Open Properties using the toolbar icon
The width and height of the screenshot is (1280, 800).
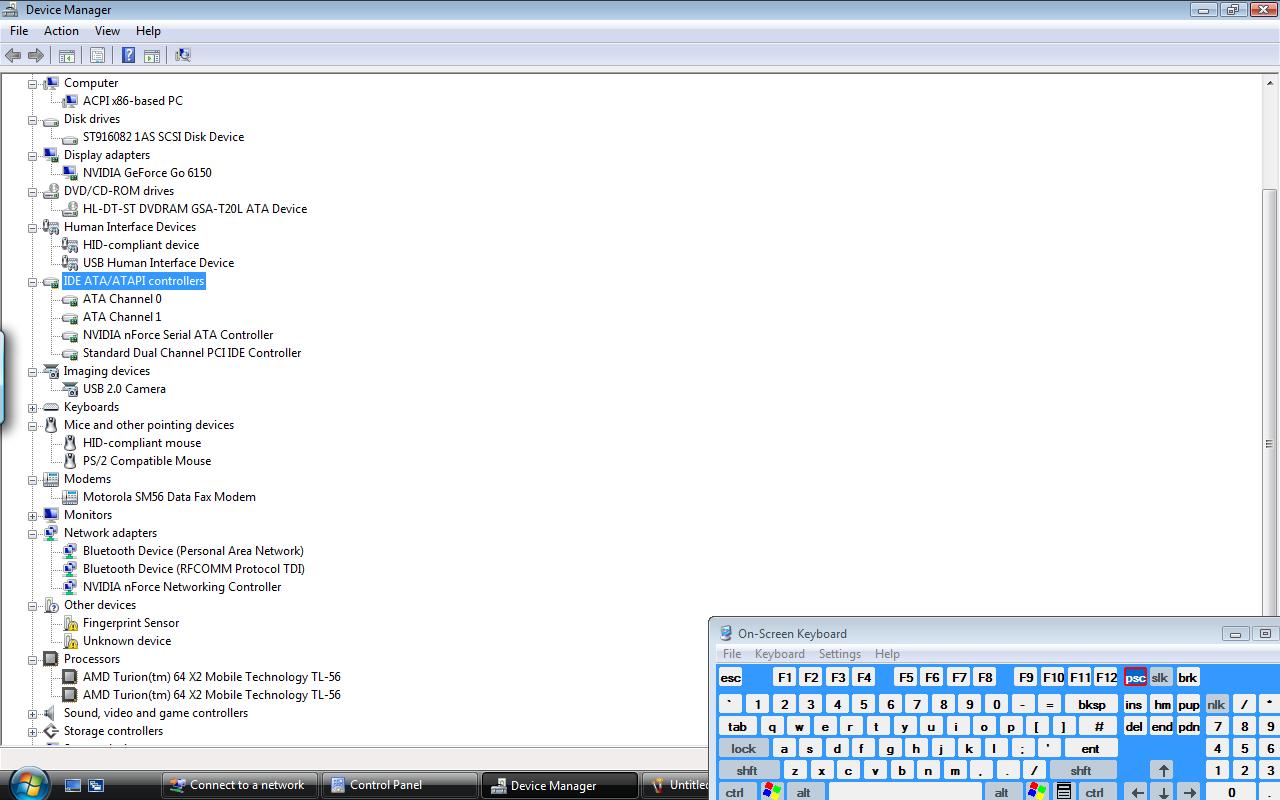98,55
